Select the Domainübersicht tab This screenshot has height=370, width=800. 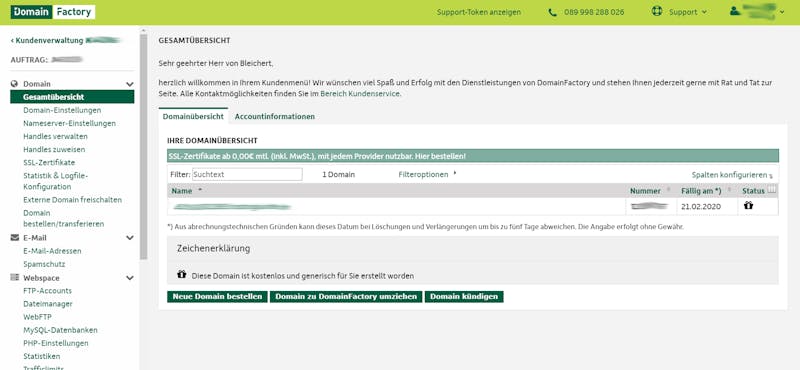pyautogui.click(x=193, y=116)
